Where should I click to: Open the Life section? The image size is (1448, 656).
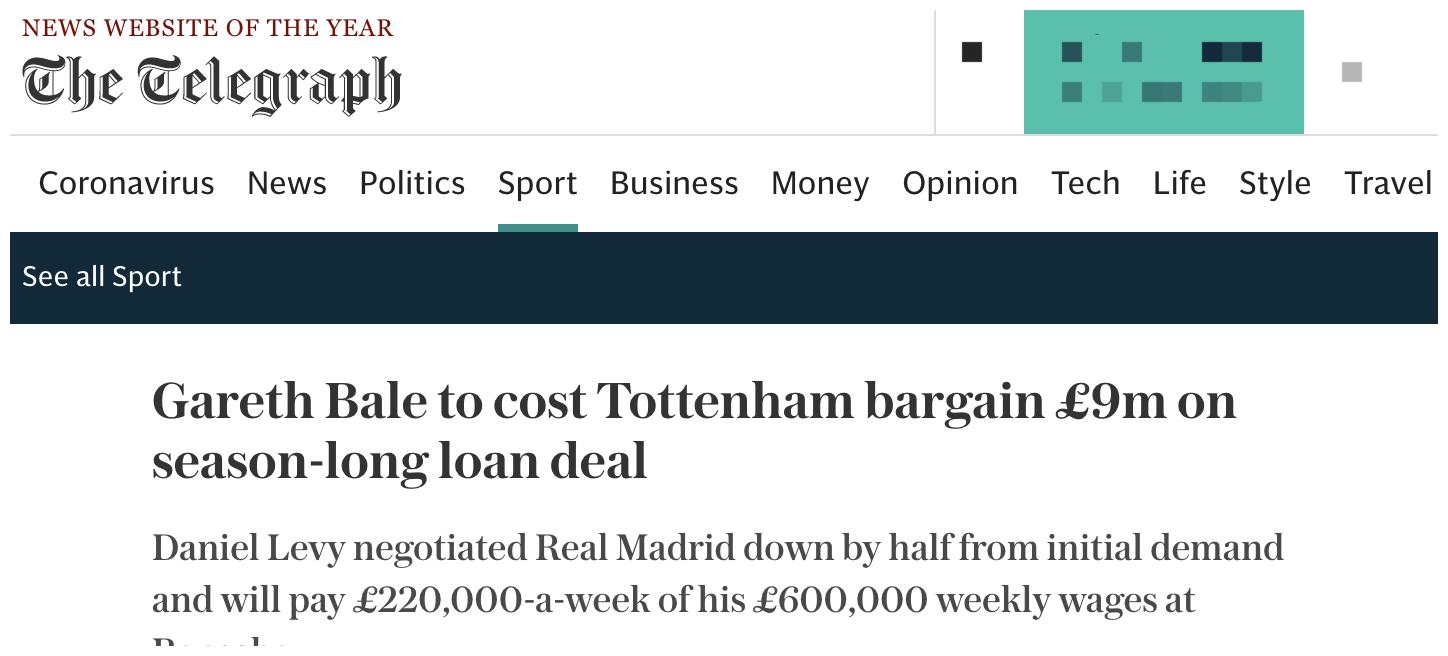pos(1179,183)
